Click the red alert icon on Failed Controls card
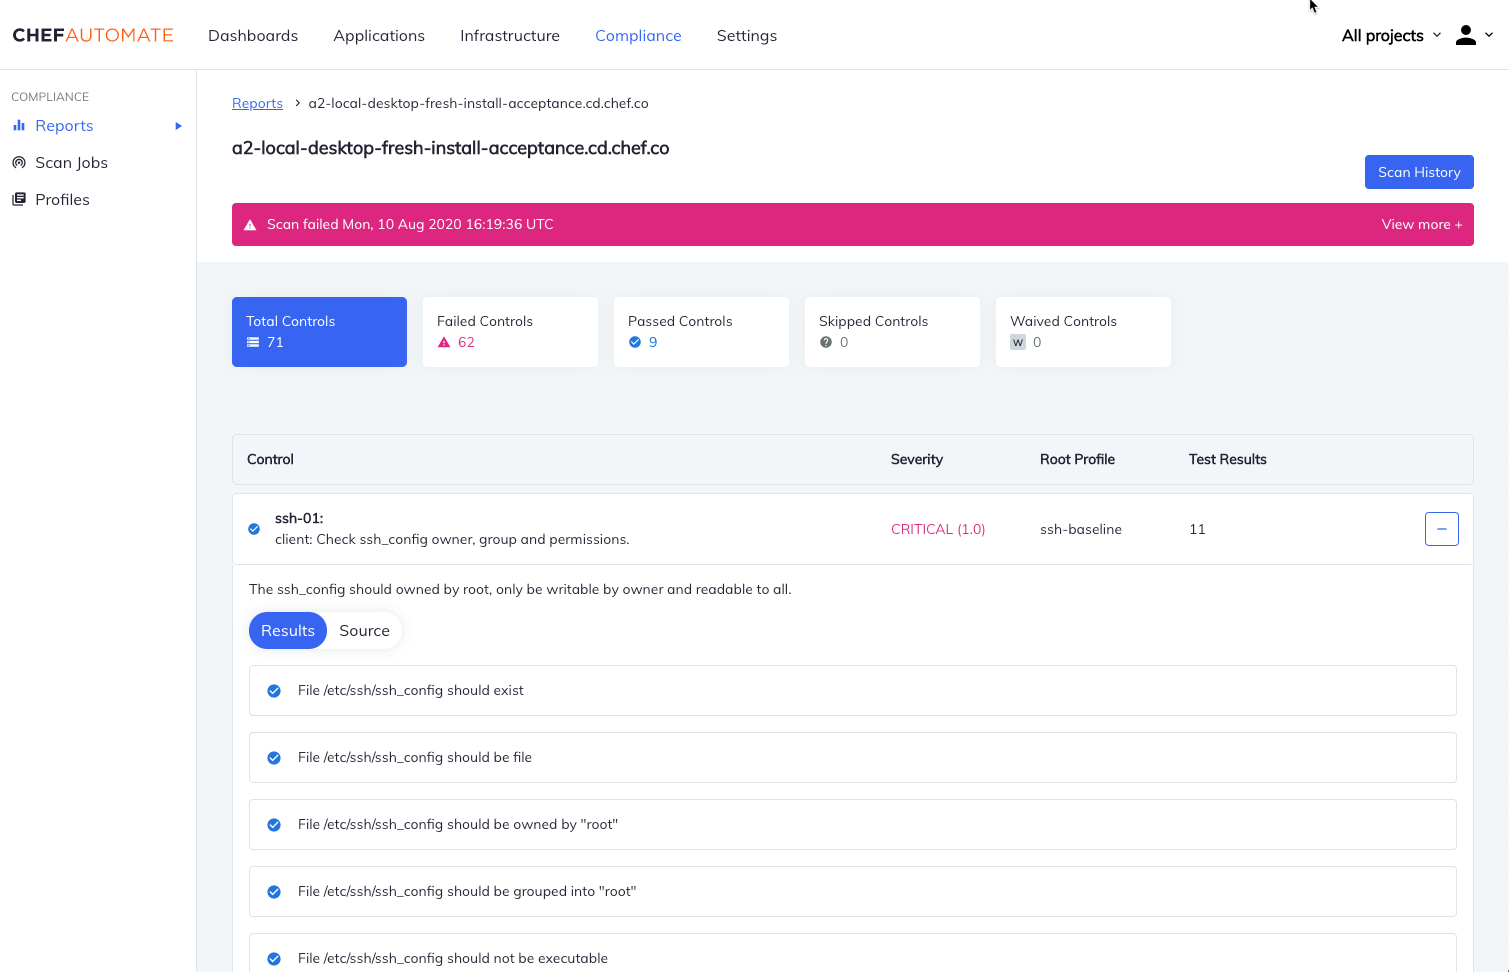 coord(444,342)
